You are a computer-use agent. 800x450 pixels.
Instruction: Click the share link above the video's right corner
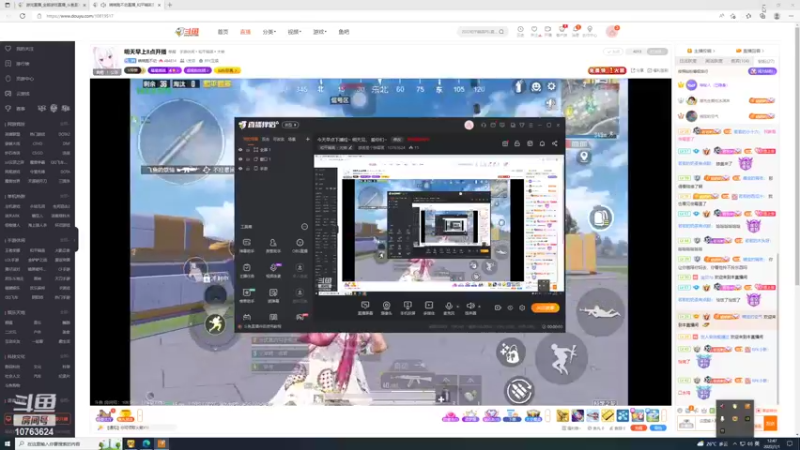[637, 70]
